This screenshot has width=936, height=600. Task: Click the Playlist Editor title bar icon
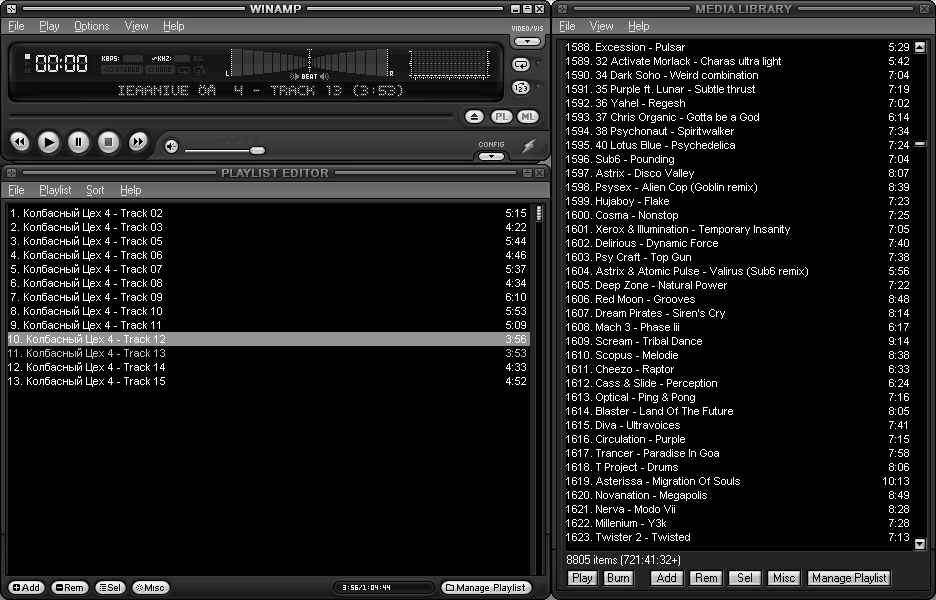11,173
